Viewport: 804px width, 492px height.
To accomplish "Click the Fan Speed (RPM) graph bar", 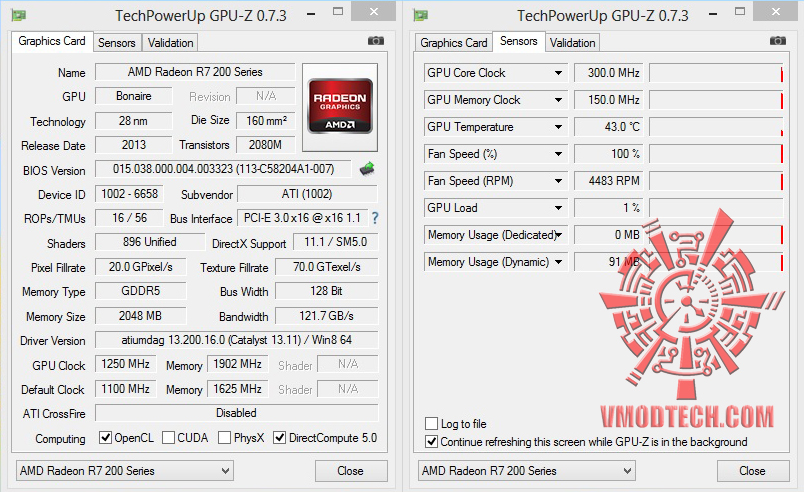I will click(716, 181).
